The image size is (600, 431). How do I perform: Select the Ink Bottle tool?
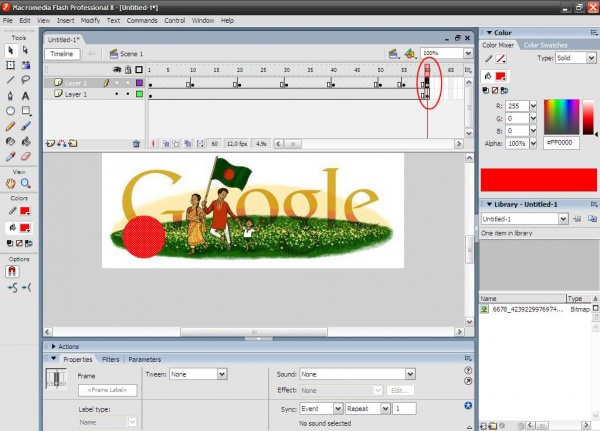coord(10,141)
